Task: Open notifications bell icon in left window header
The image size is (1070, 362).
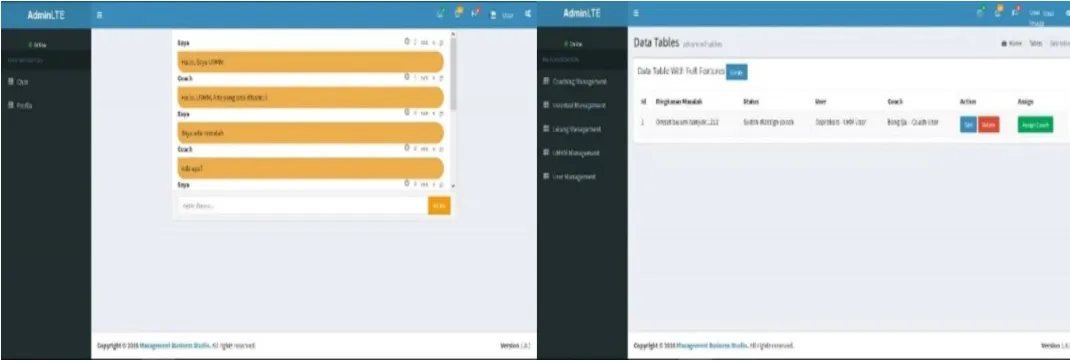Action: click(459, 13)
